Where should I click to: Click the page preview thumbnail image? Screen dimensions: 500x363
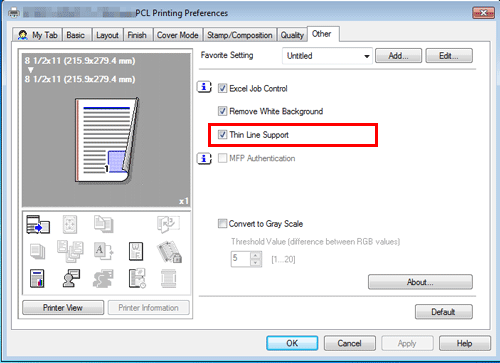[x=107, y=140]
